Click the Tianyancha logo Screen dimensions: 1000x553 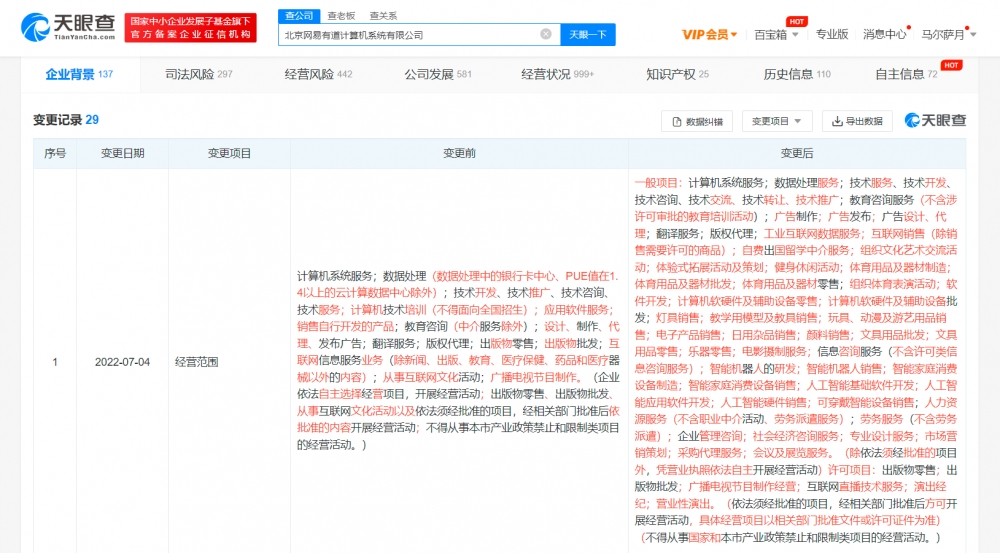pos(68,27)
